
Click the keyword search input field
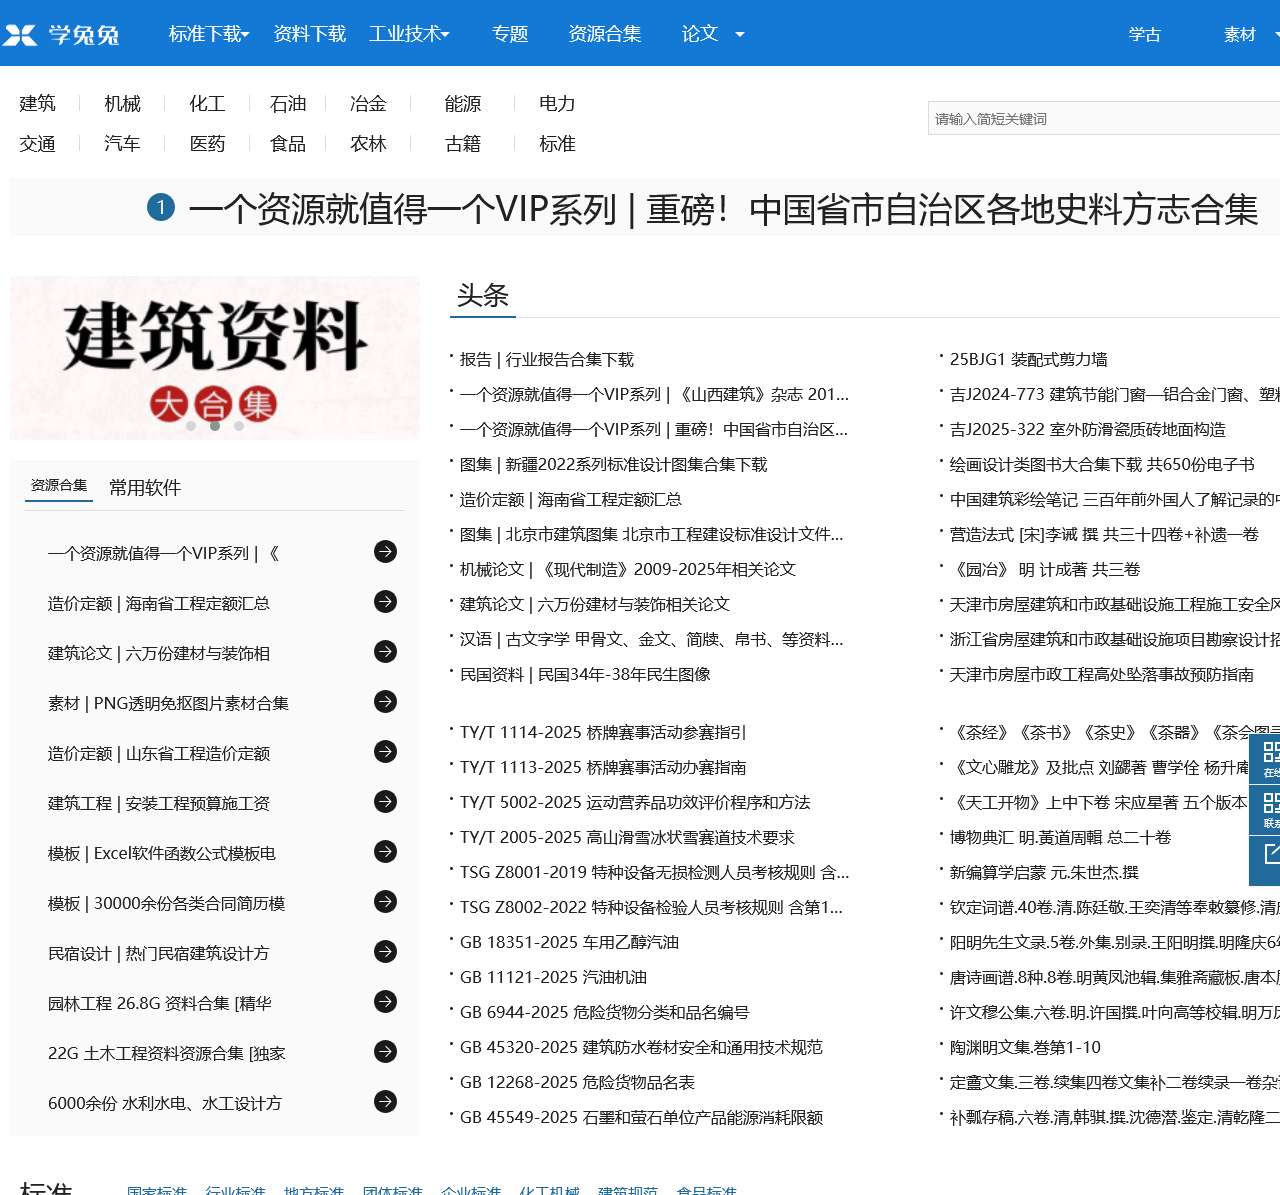pyautogui.click(x=1100, y=119)
